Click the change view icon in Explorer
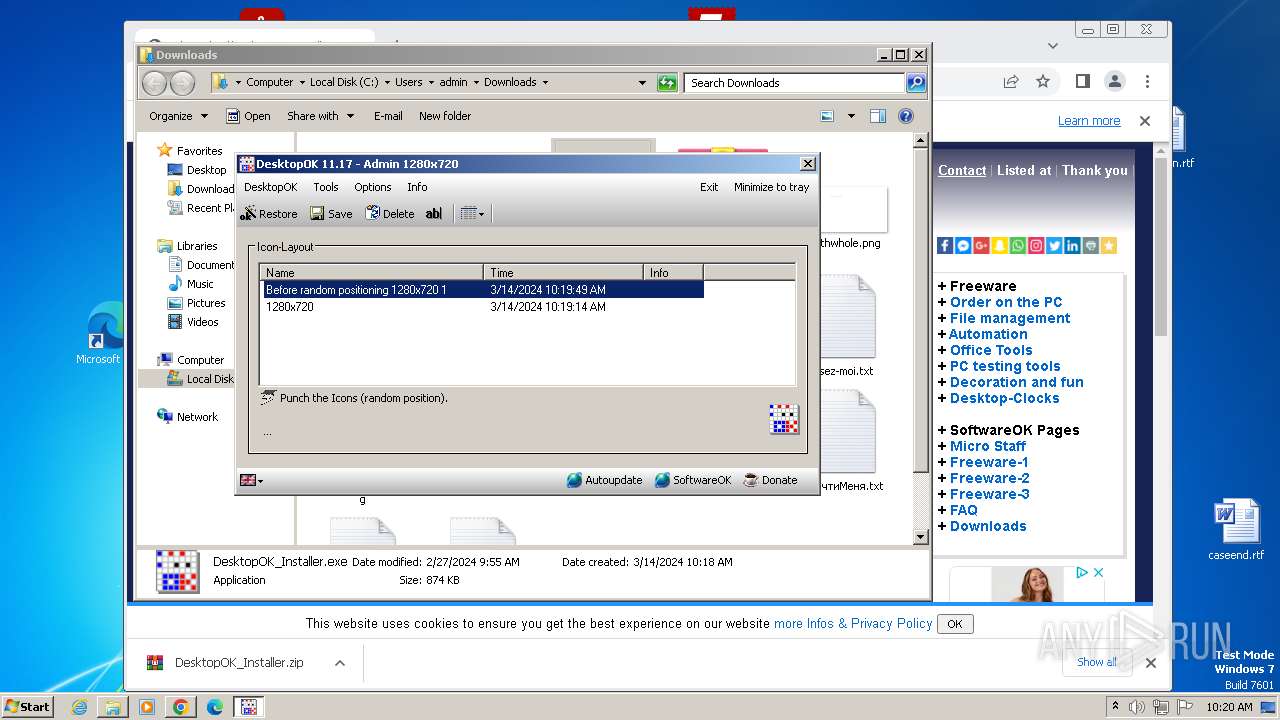Screen dimensions: 1280x720 click(x=827, y=116)
